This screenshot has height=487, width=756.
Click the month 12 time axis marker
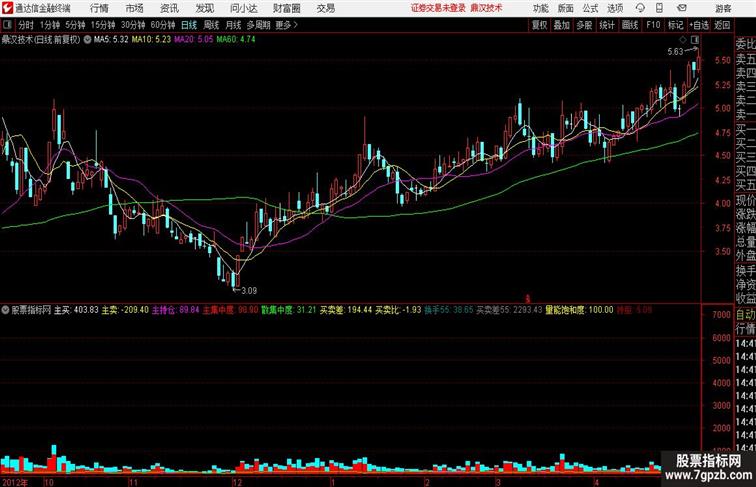[x=237, y=482]
